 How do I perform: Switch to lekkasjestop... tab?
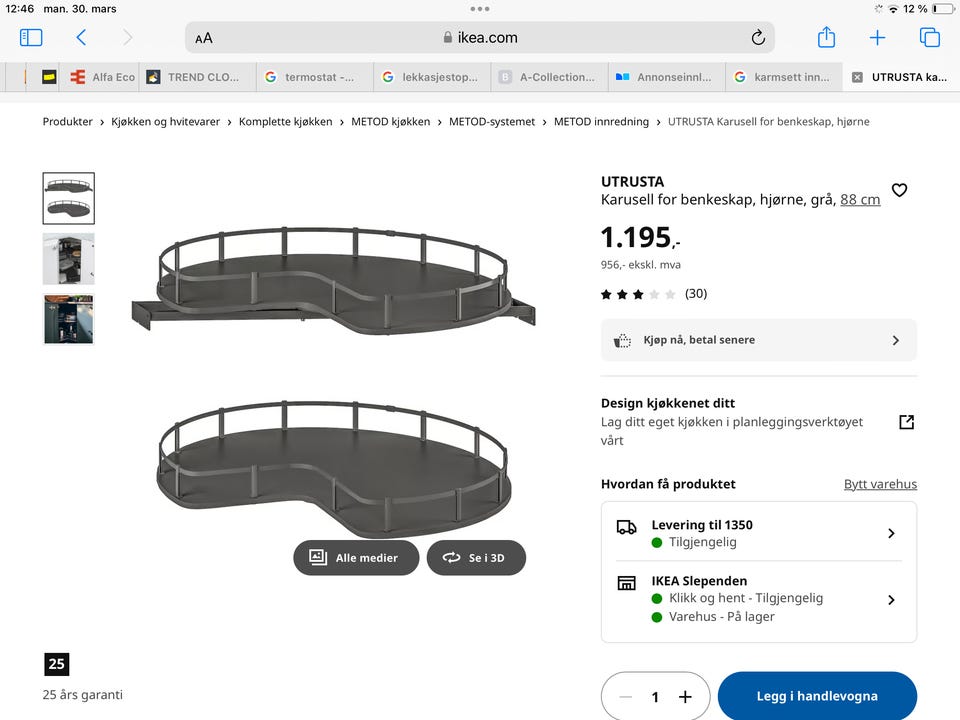(432, 77)
